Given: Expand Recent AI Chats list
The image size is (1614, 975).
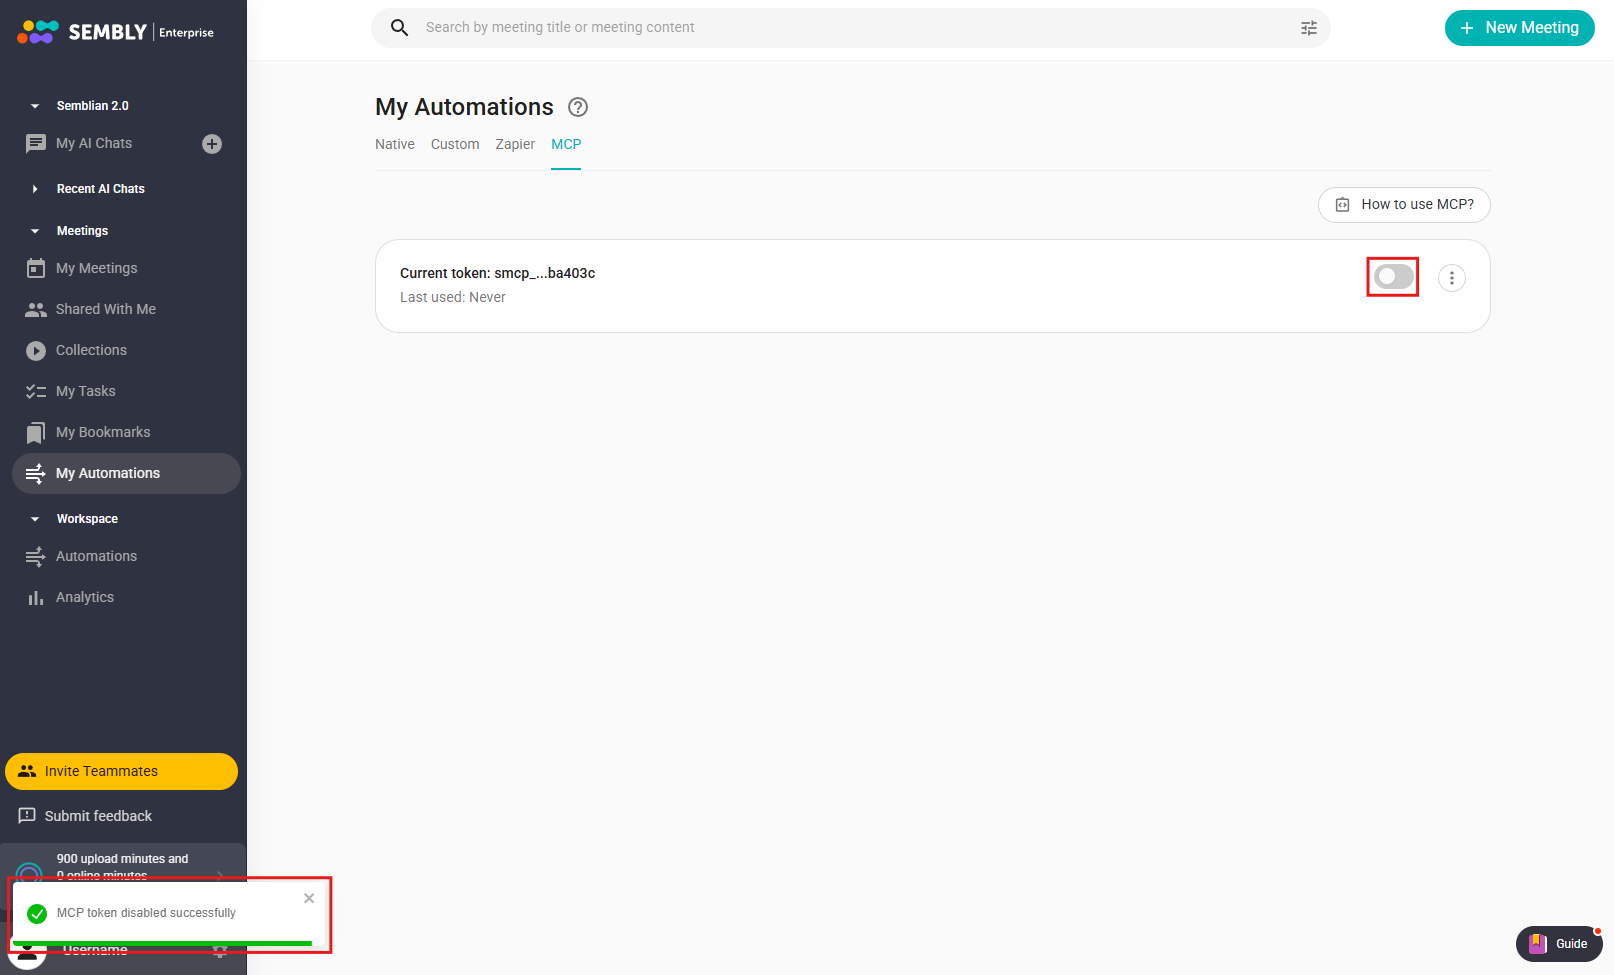Looking at the screenshot, I should coord(35,189).
